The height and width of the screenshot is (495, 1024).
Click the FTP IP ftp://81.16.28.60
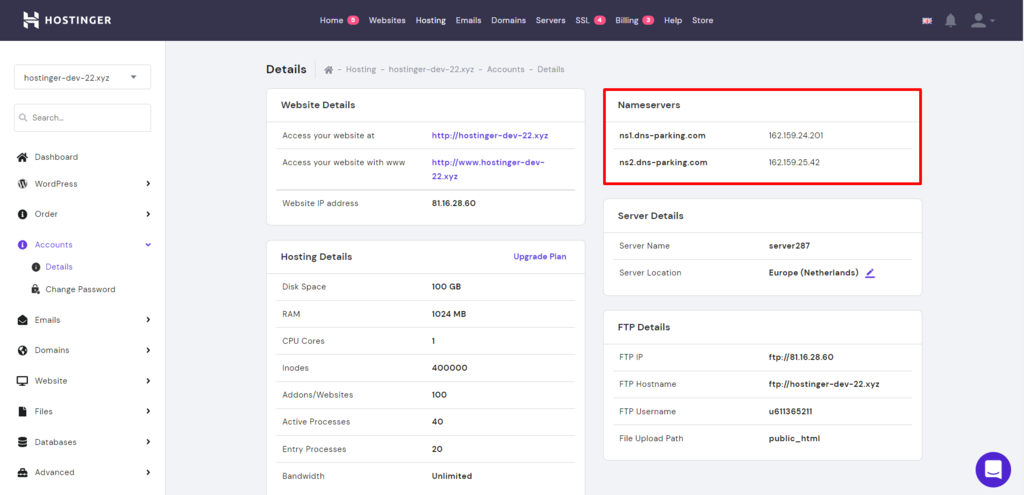point(801,357)
